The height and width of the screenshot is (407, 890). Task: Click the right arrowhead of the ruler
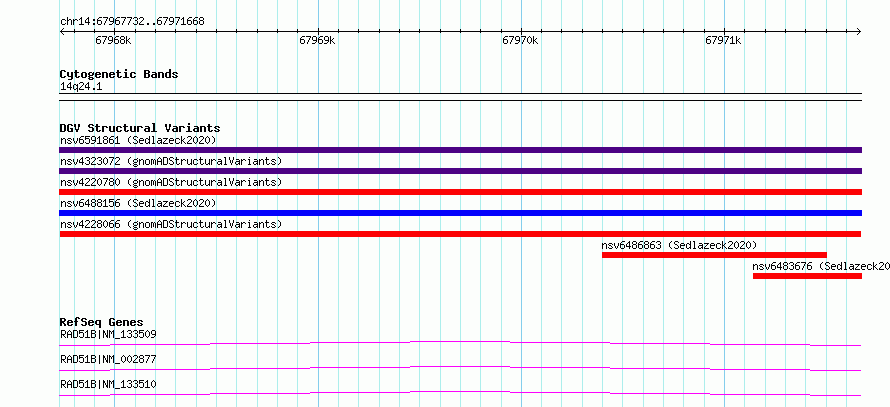[859, 31]
